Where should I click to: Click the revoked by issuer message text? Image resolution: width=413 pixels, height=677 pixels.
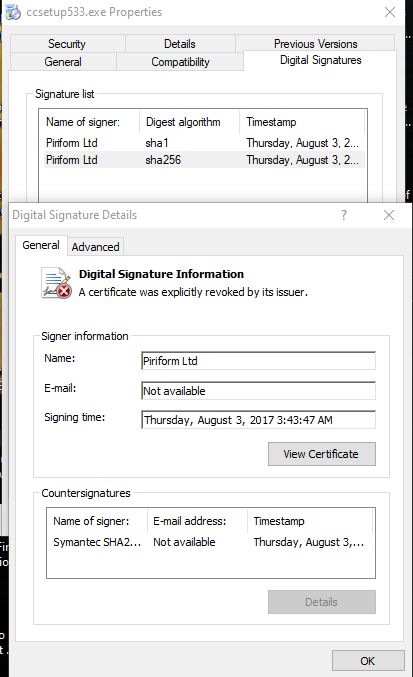(193, 292)
